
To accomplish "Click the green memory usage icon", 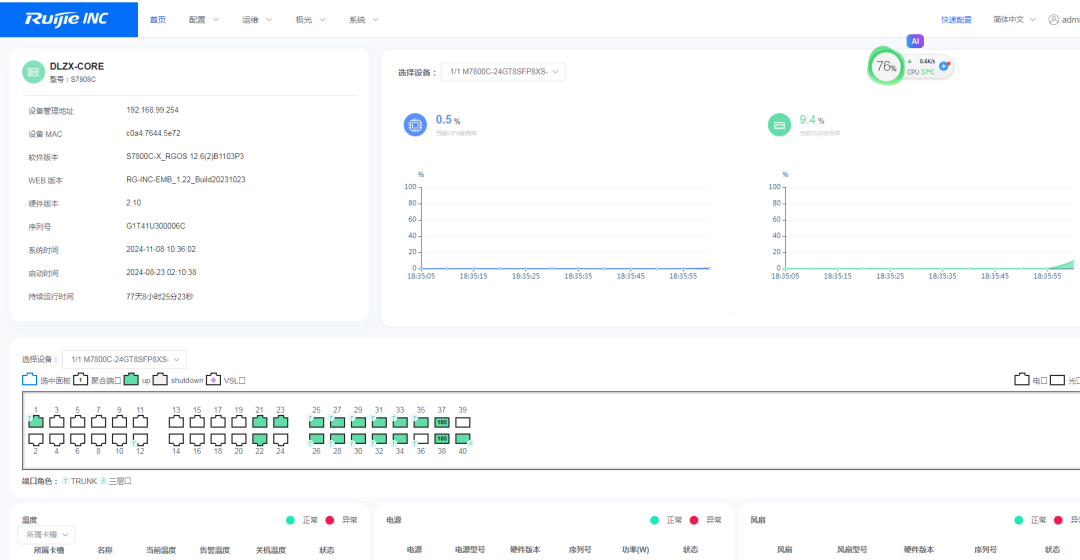I will (x=779, y=125).
